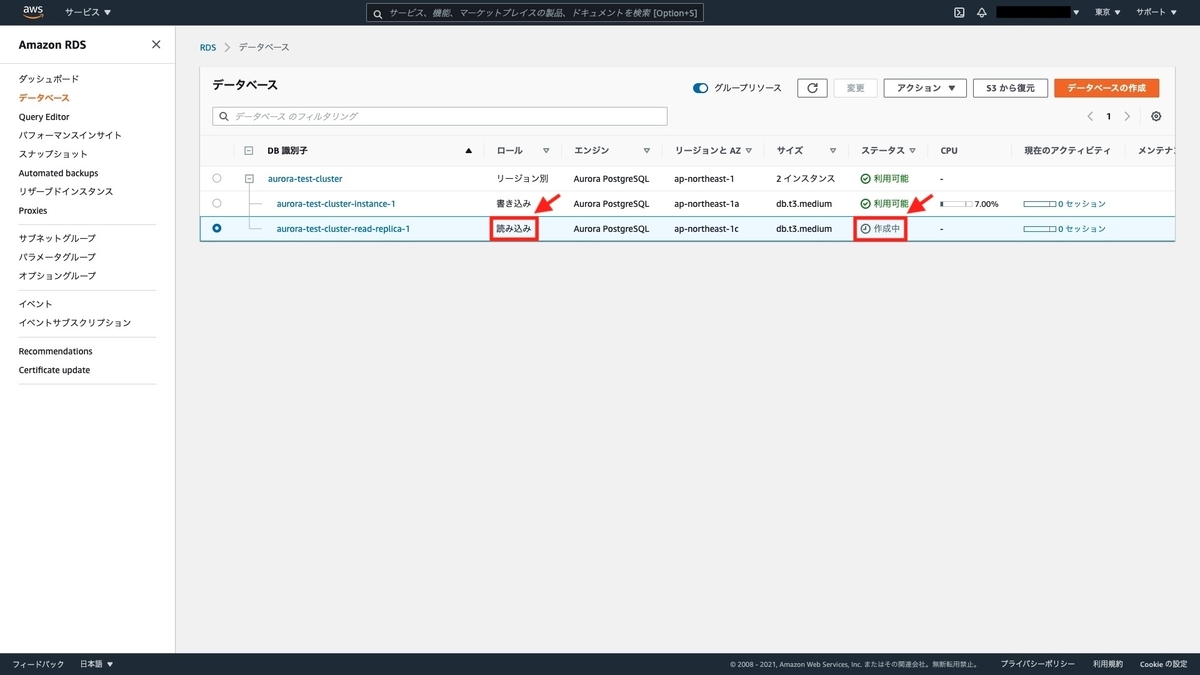Open データベース in the sidebar

(44, 98)
